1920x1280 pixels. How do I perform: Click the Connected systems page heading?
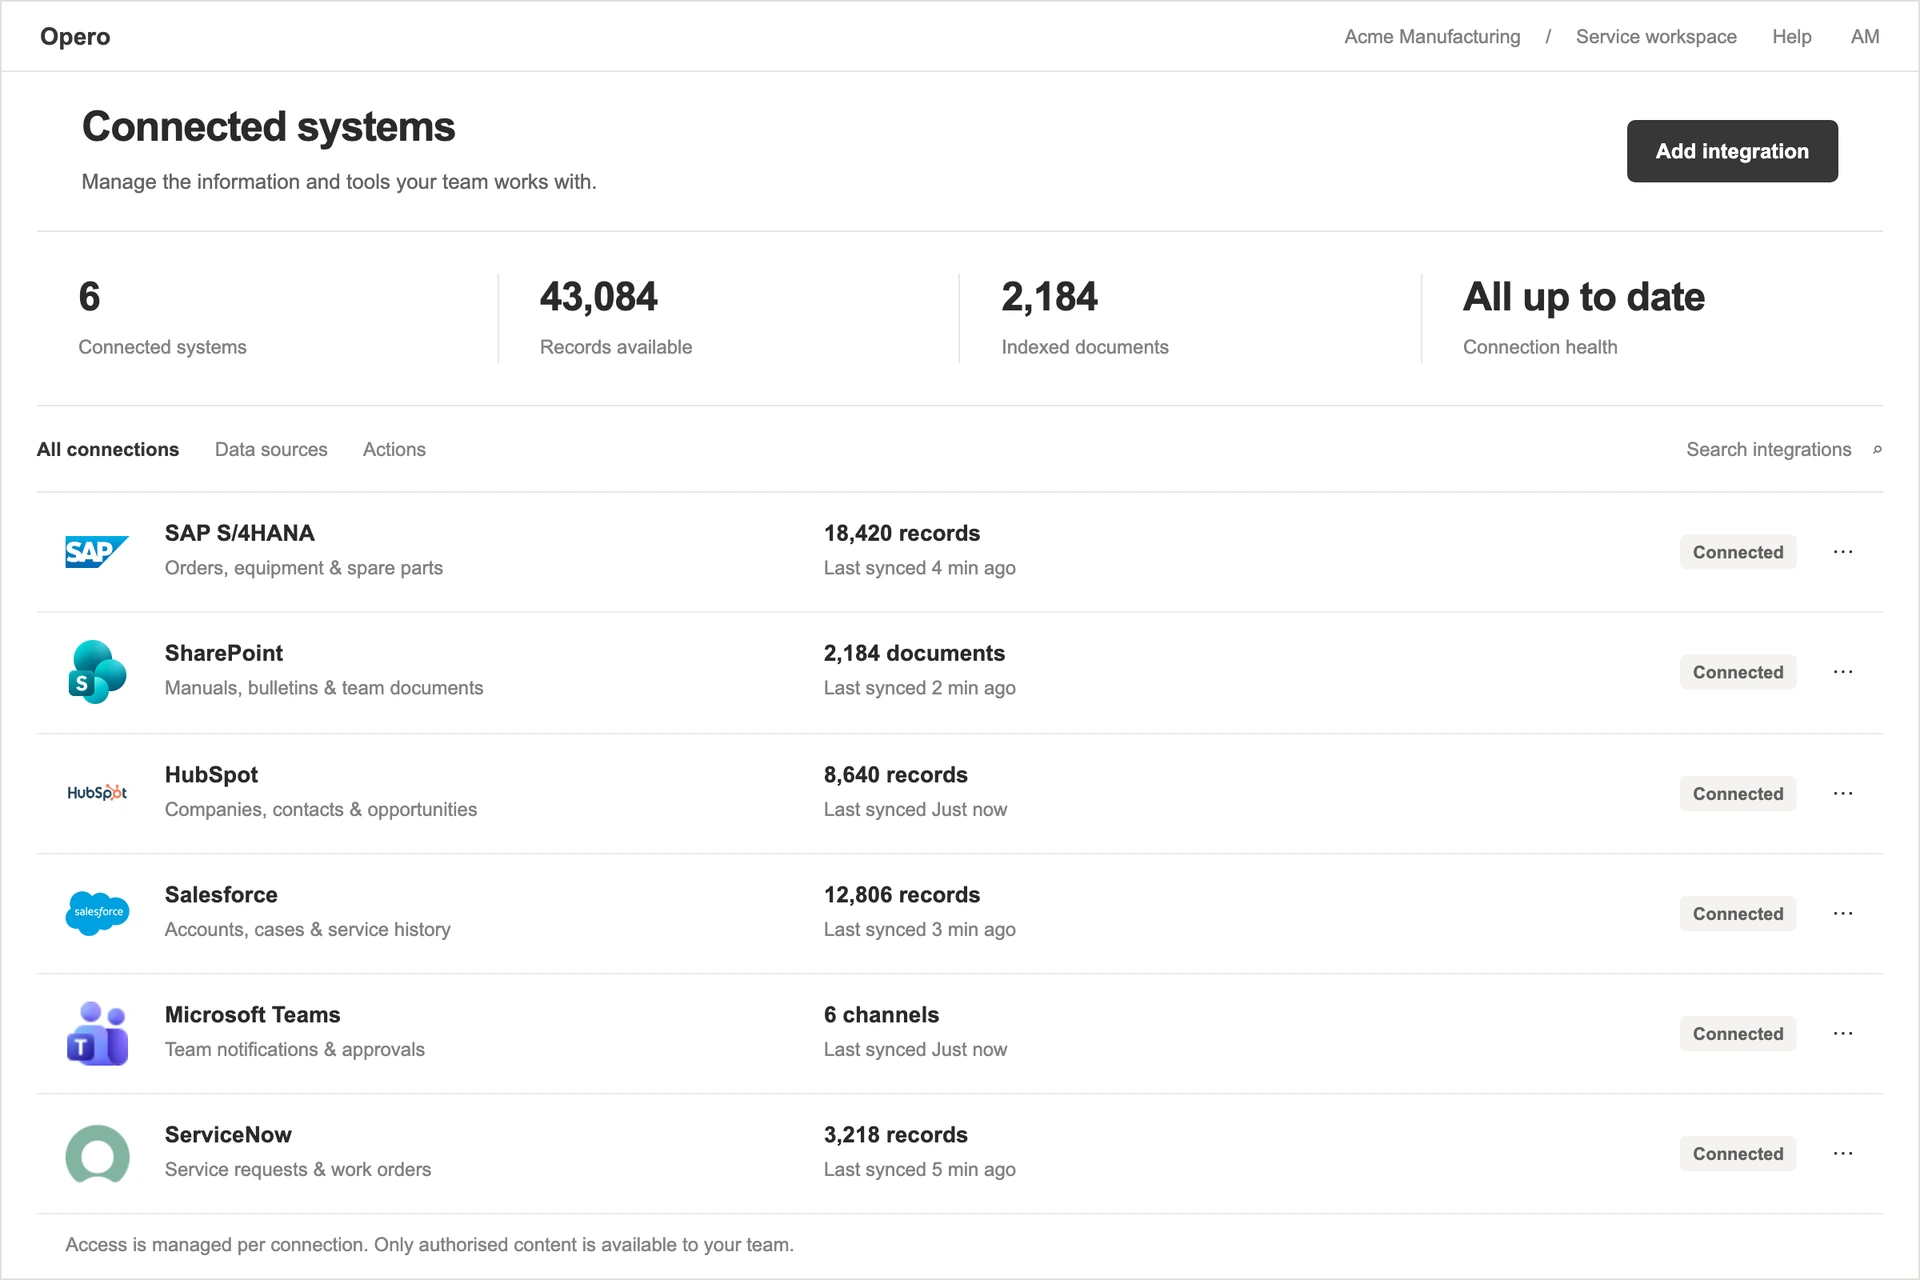(269, 127)
